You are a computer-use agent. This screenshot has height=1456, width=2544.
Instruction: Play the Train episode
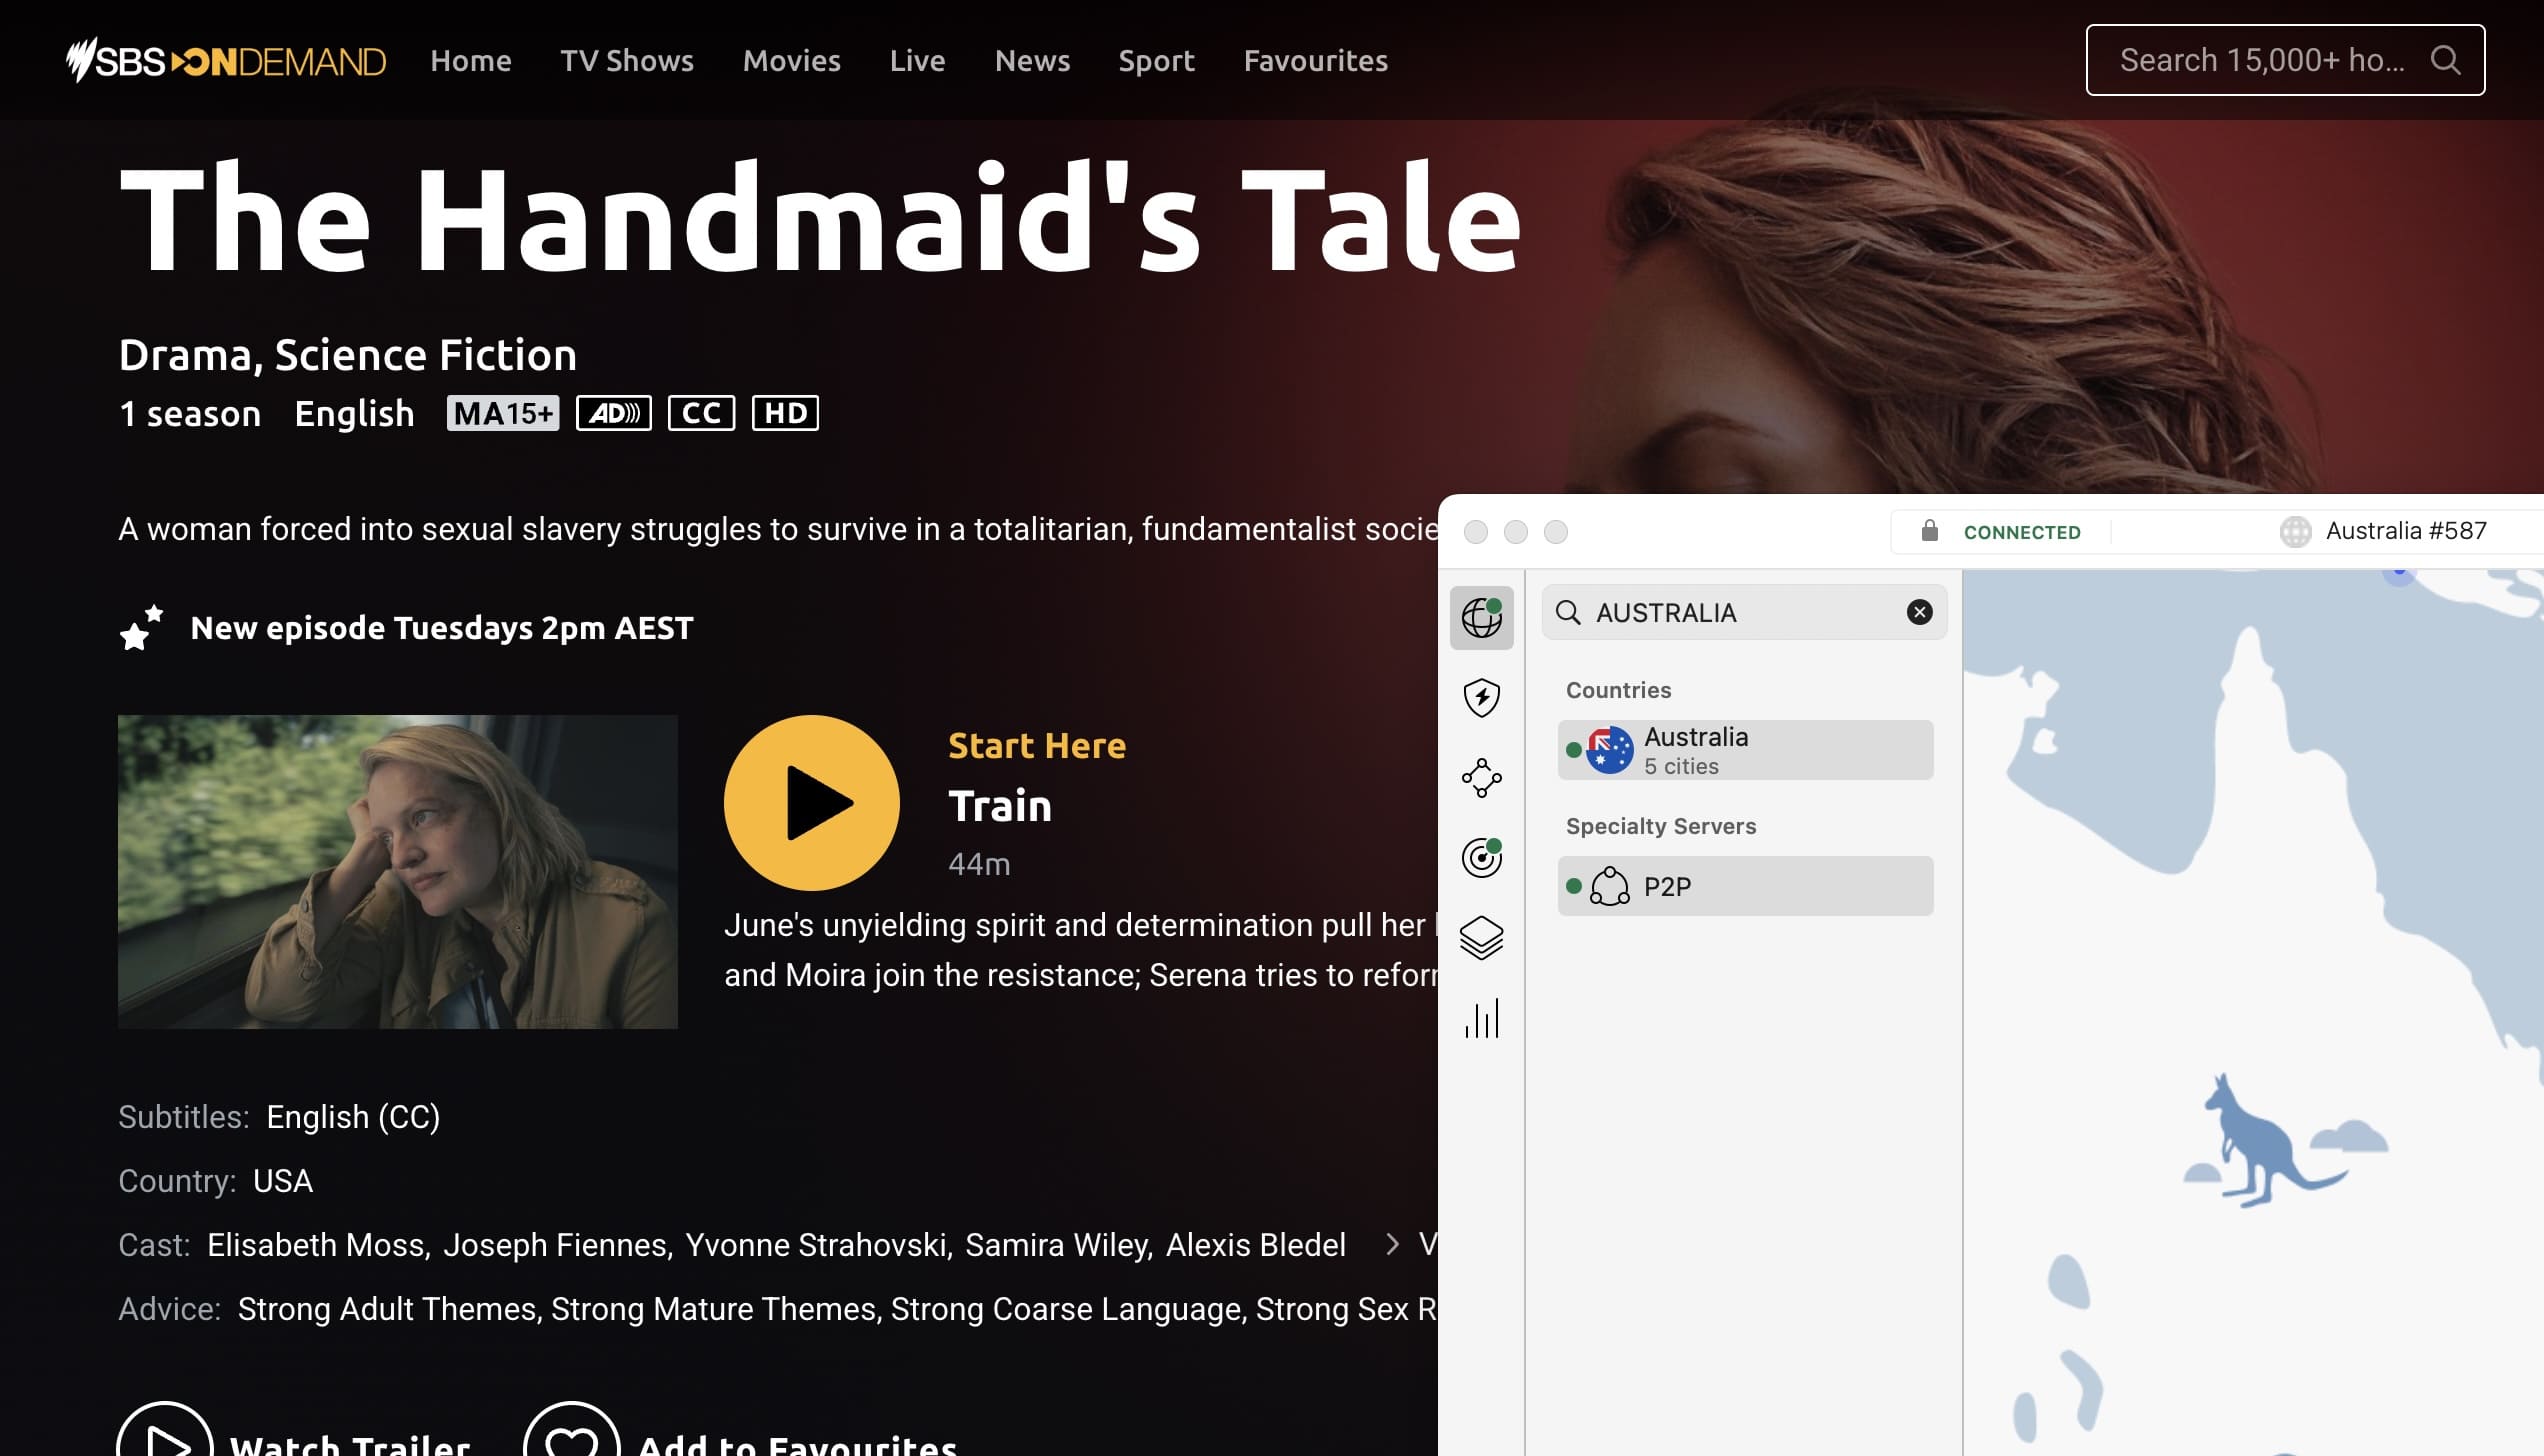811,803
